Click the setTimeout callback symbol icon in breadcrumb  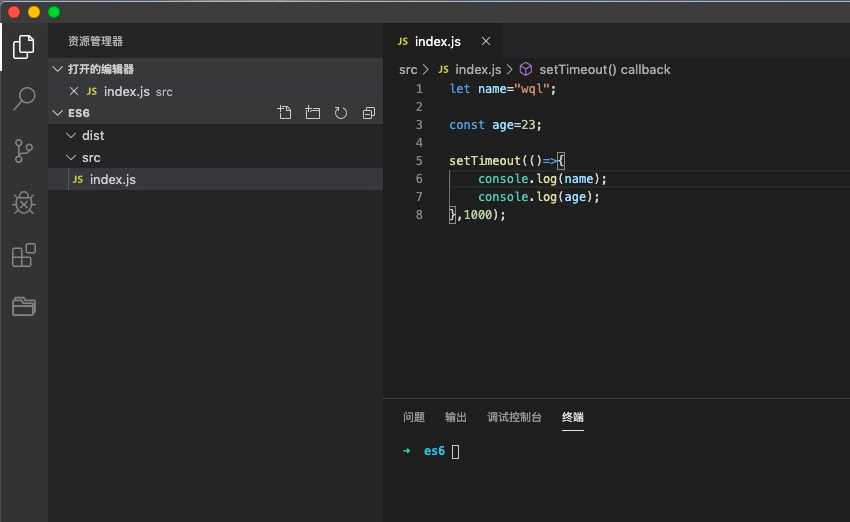[526, 69]
